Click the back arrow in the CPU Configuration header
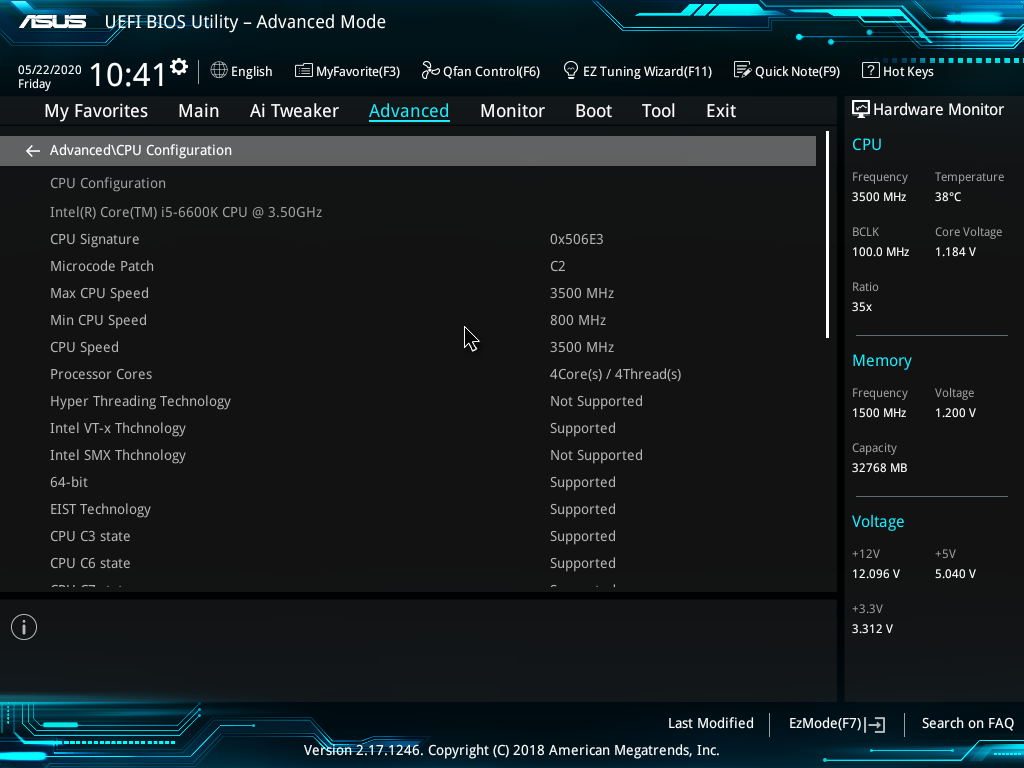The image size is (1024, 768). [x=33, y=151]
